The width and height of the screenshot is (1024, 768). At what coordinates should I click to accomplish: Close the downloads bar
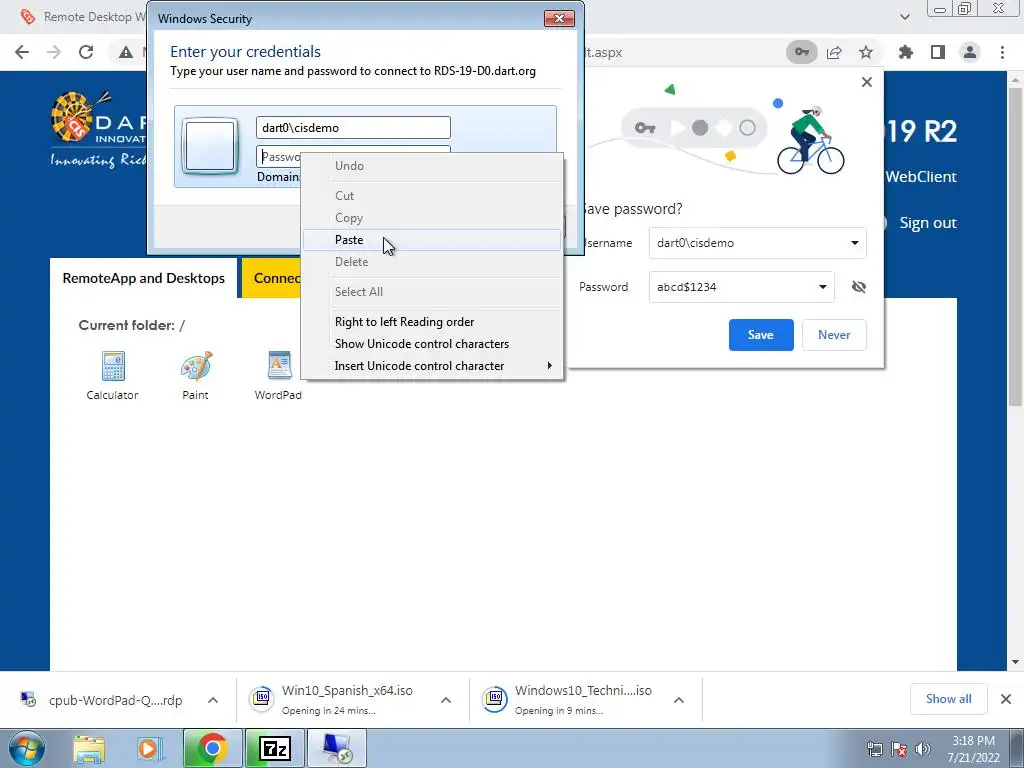[x=1006, y=699]
